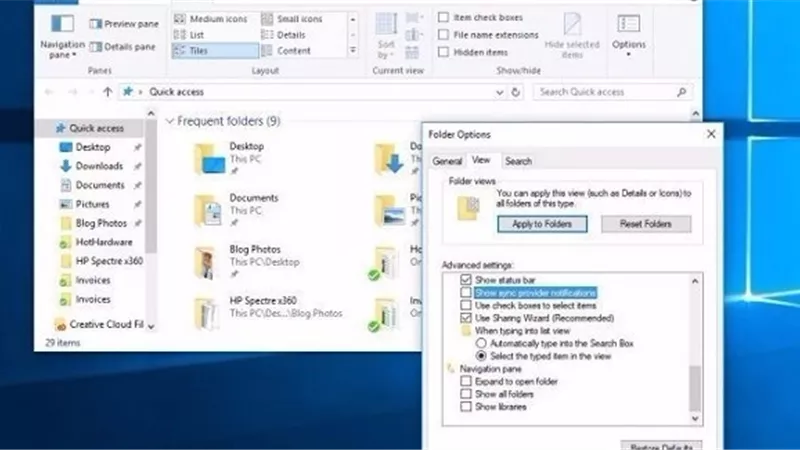Open the Sort by menu
800x450 pixels.
tap(386, 36)
